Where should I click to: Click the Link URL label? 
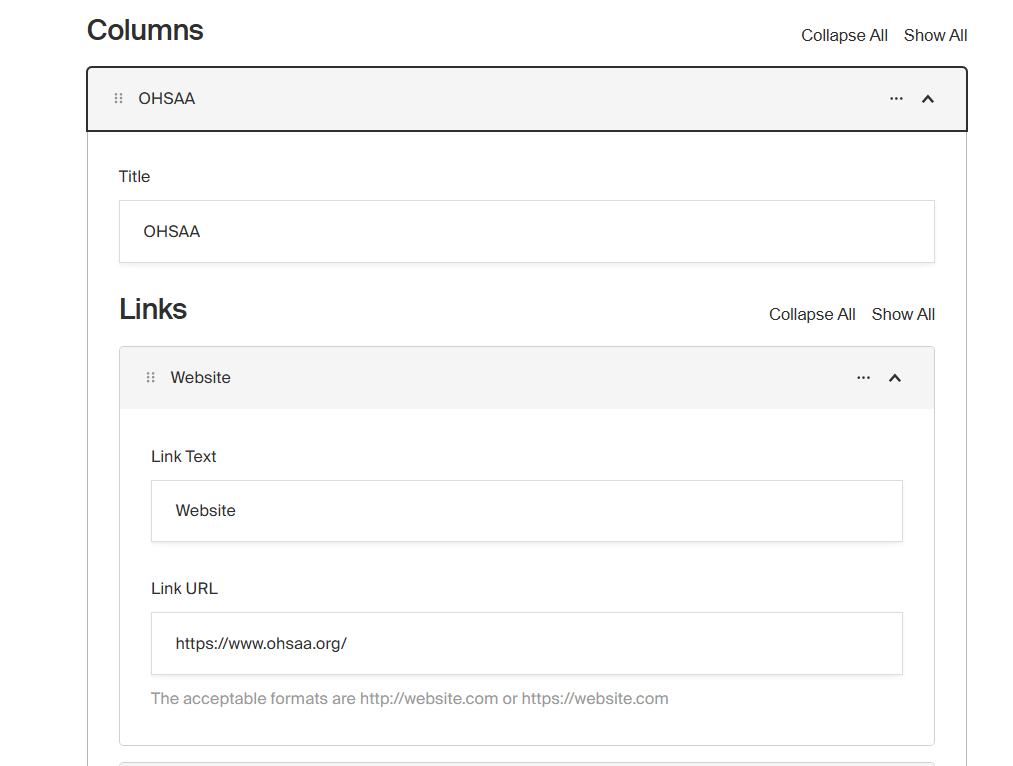[184, 588]
